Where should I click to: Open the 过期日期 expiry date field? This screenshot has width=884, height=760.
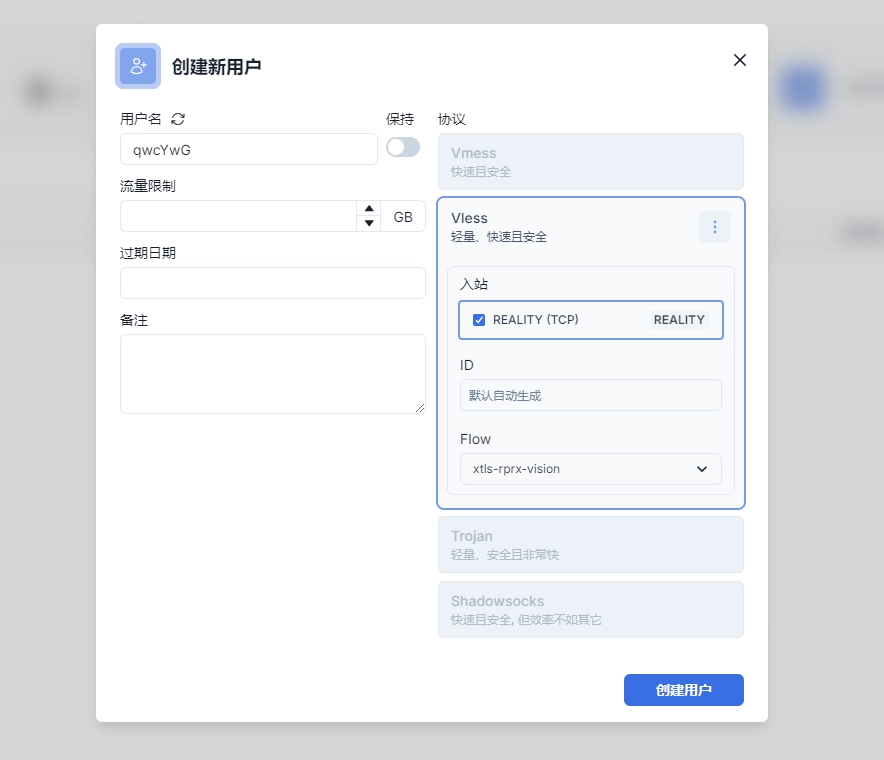[272, 283]
